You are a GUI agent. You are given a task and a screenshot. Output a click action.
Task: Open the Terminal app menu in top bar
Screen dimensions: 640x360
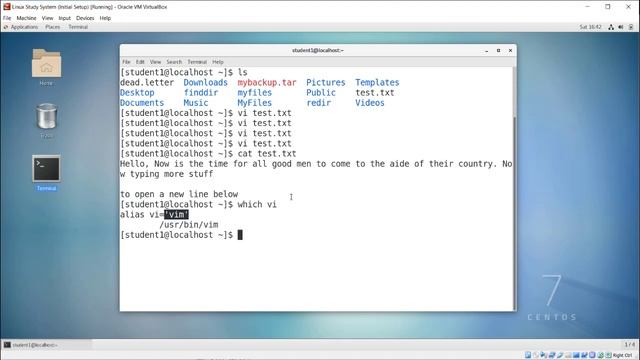click(78, 27)
